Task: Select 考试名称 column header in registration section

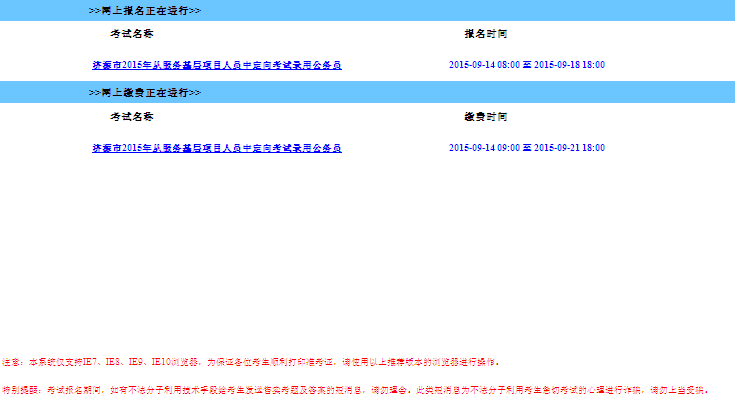Action: tap(131, 34)
